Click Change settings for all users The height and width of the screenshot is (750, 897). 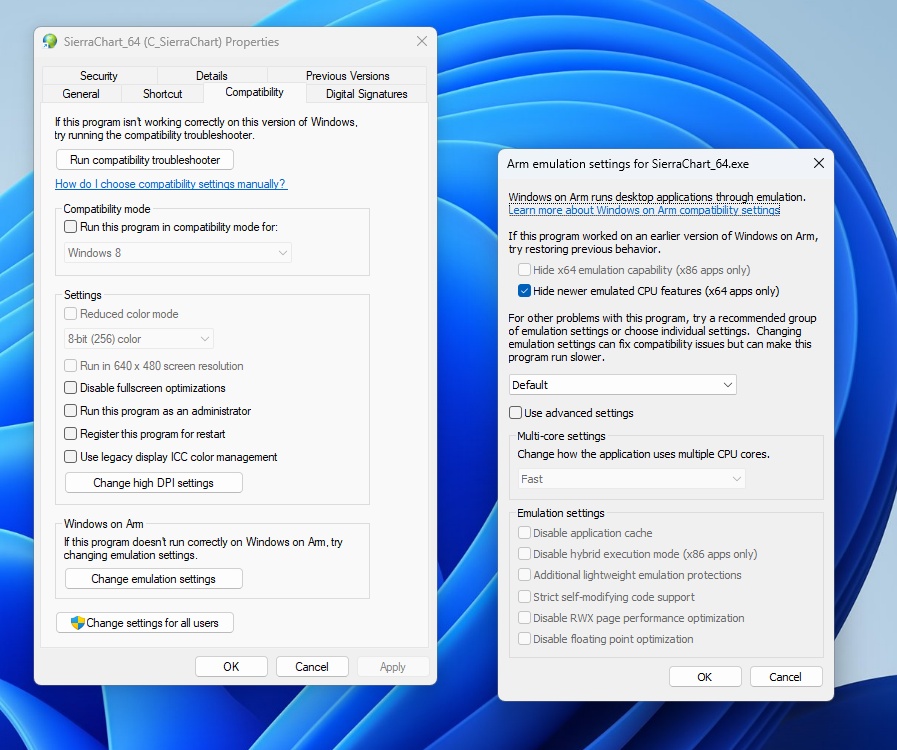click(145, 622)
